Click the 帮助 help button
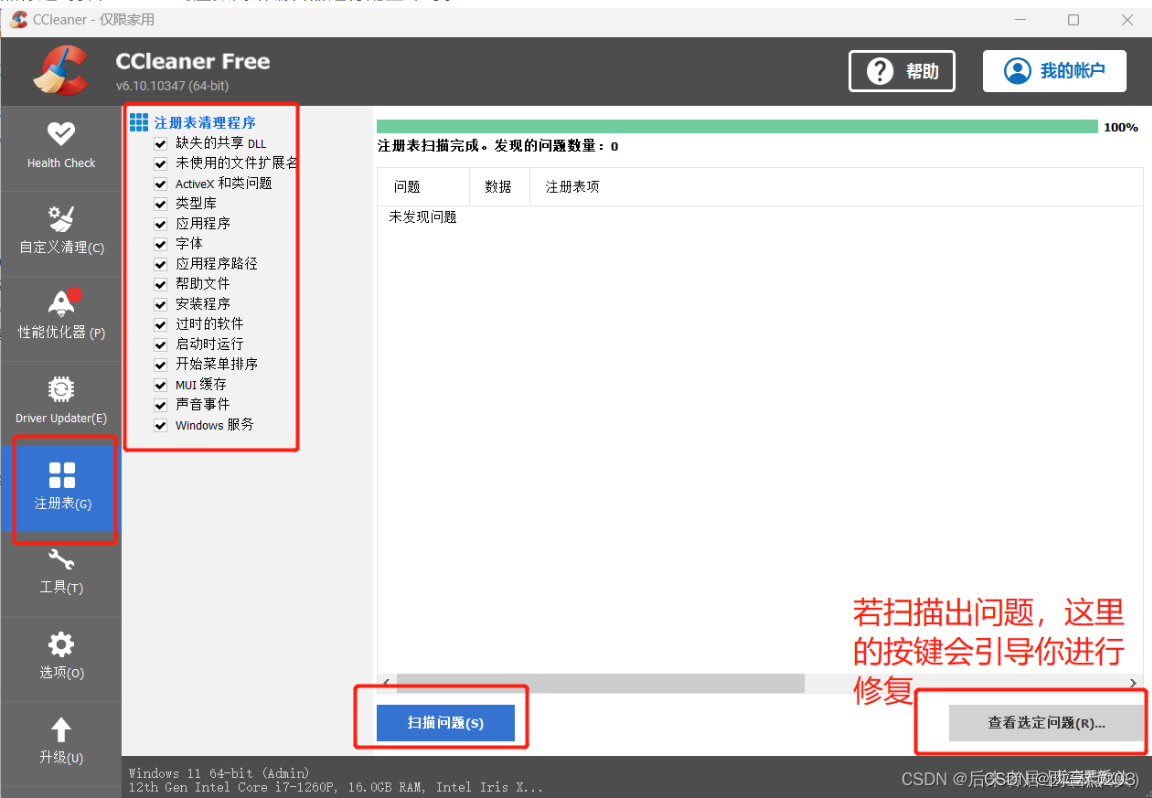The height and width of the screenshot is (798, 1152). [x=901, y=71]
